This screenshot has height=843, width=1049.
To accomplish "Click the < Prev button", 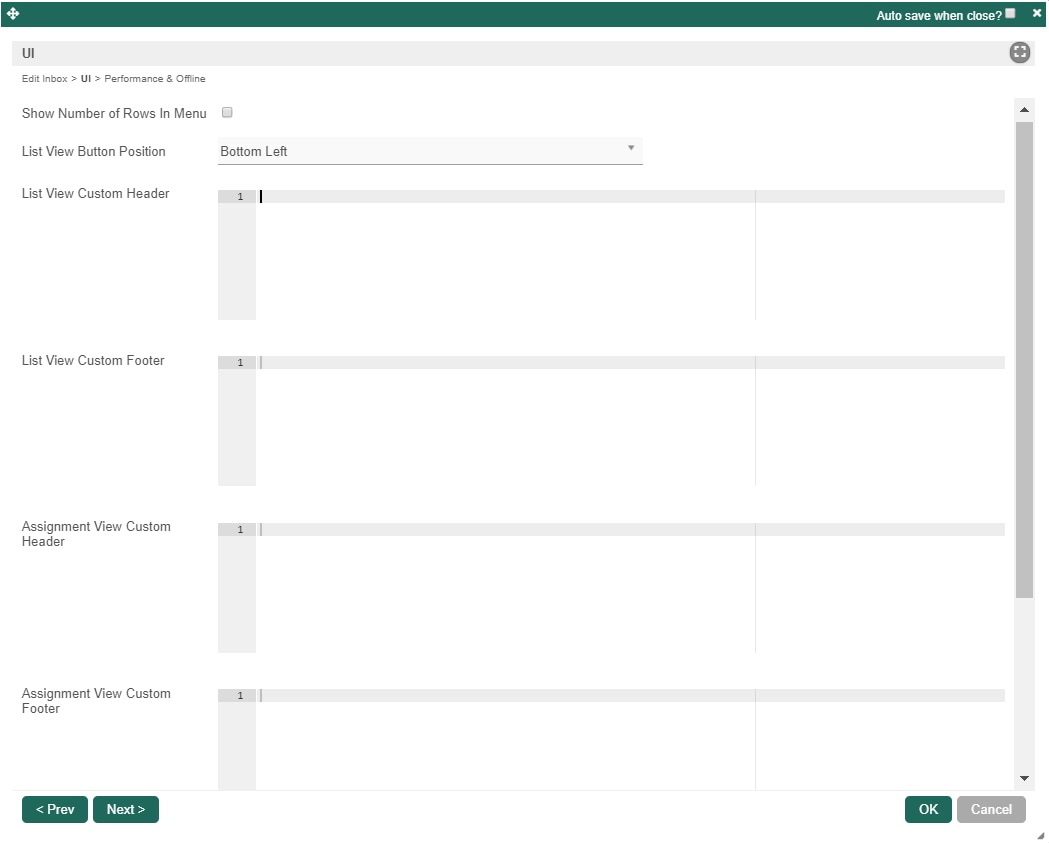I will (55, 810).
